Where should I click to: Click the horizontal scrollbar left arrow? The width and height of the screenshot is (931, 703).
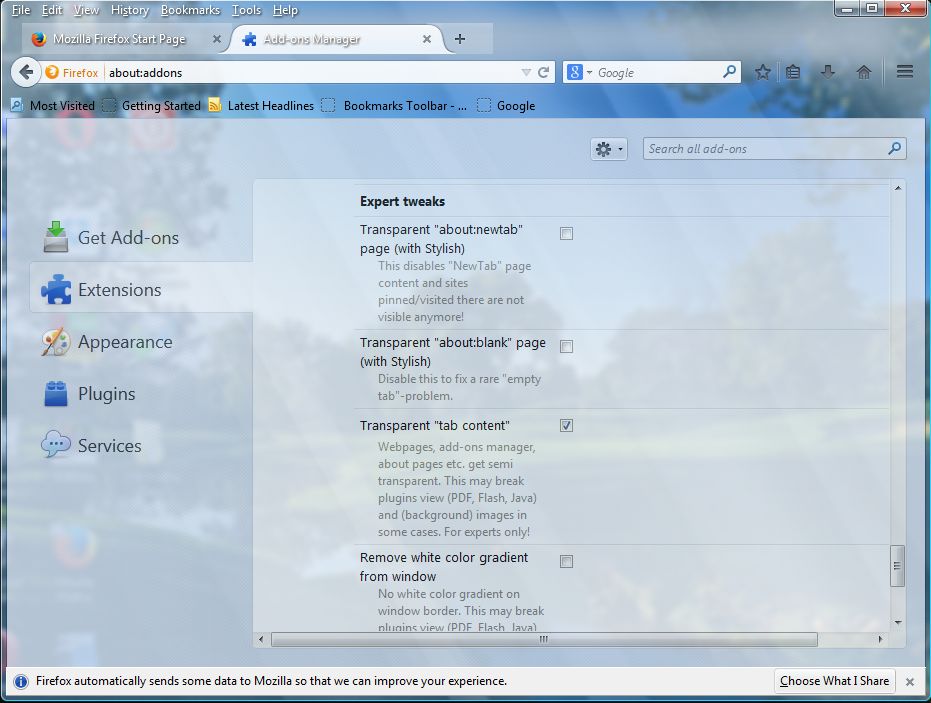261,639
